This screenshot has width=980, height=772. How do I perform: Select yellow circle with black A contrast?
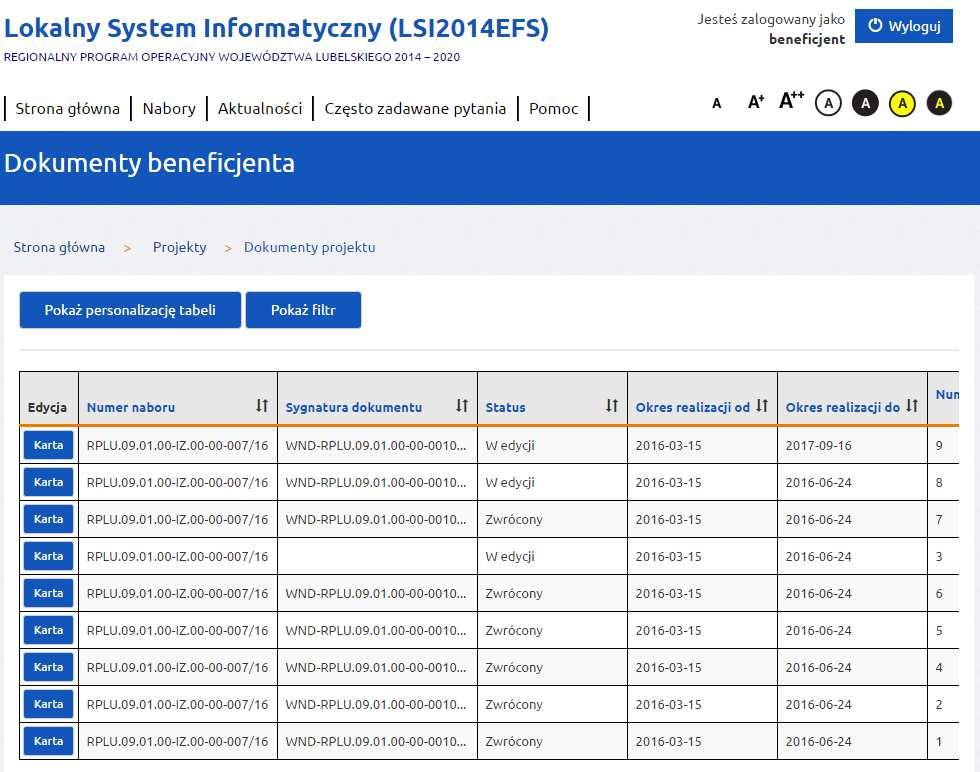pos(902,103)
